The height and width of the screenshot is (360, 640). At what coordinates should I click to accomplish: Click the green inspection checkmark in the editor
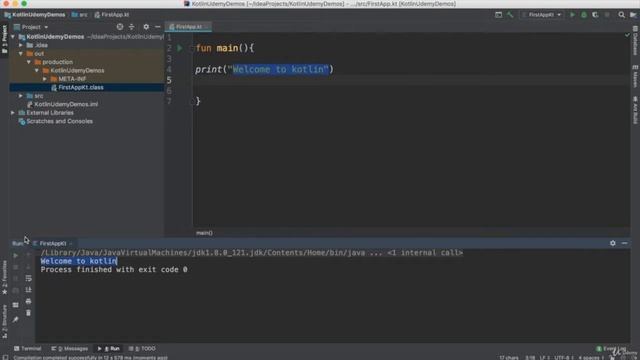[627, 35]
